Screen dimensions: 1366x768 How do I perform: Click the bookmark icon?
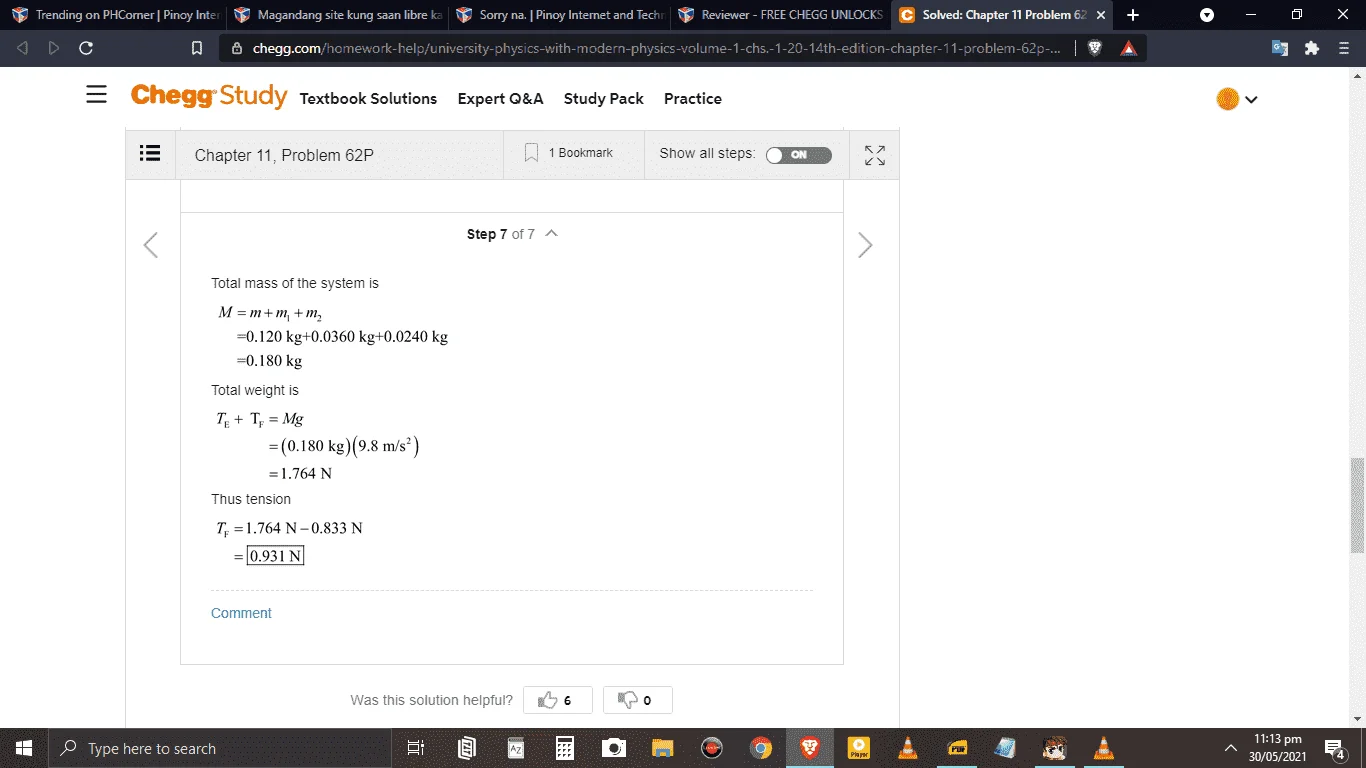[x=532, y=153]
